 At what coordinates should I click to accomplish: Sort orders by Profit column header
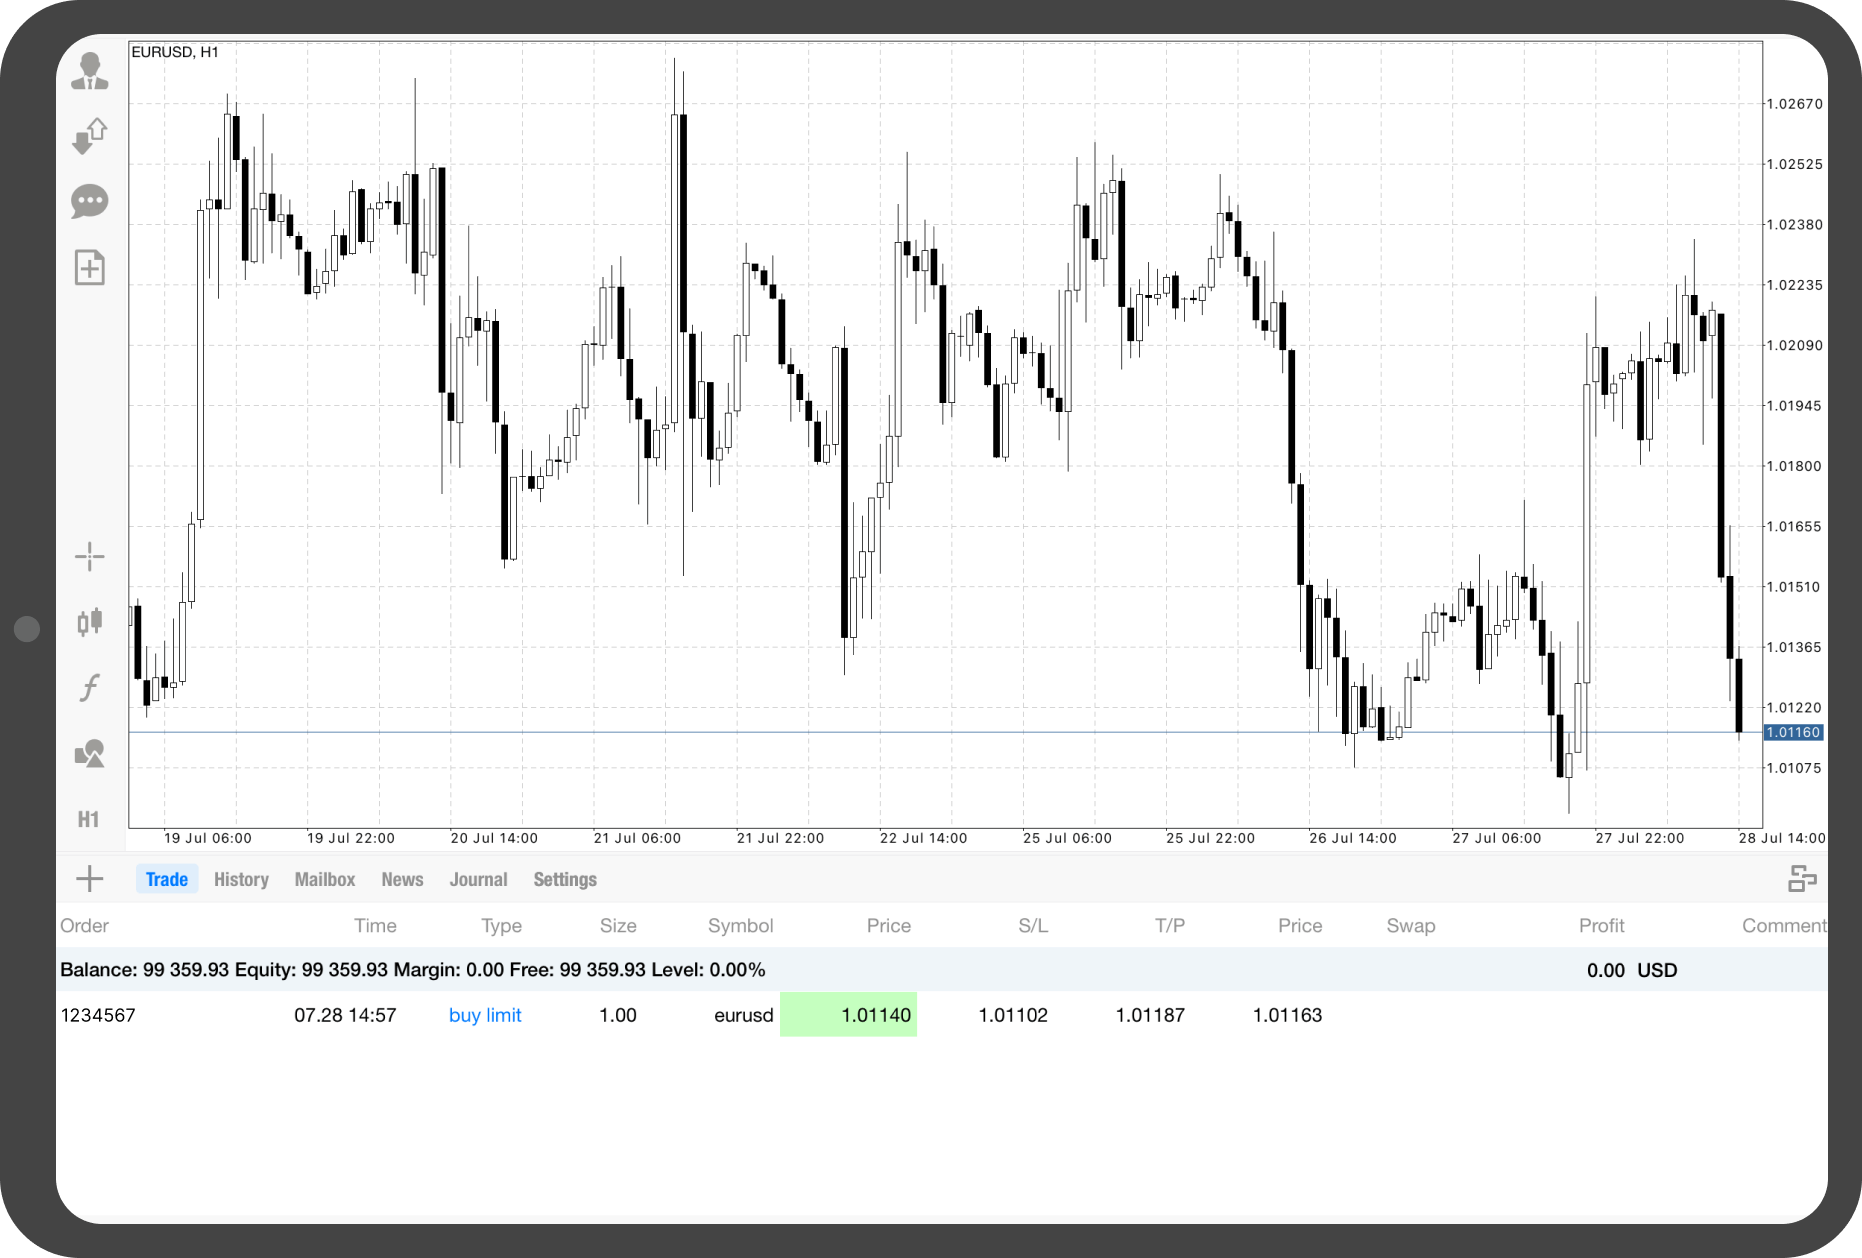[x=1601, y=925]
